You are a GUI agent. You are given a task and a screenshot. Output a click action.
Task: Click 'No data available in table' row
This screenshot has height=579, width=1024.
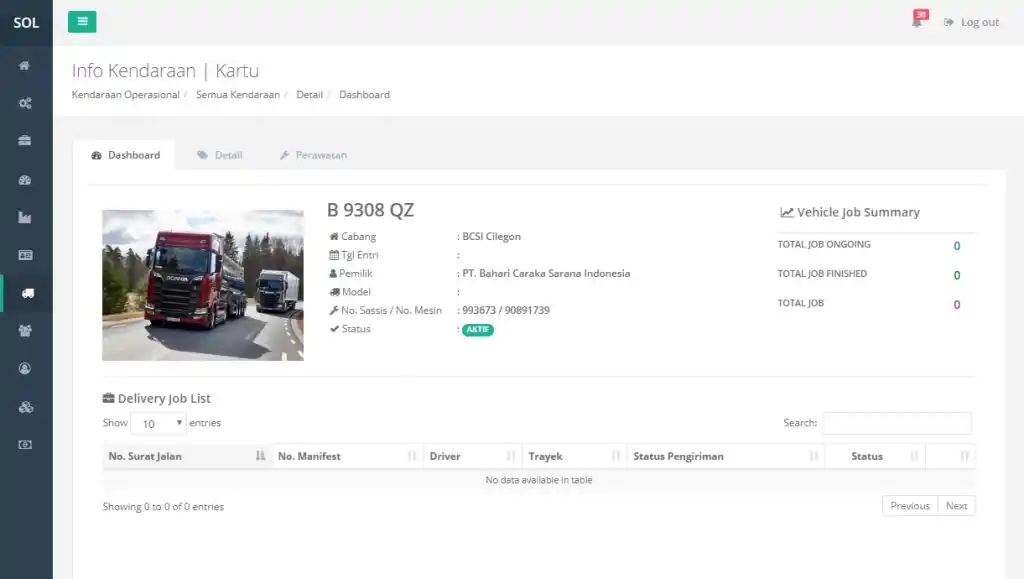point(539,480)
